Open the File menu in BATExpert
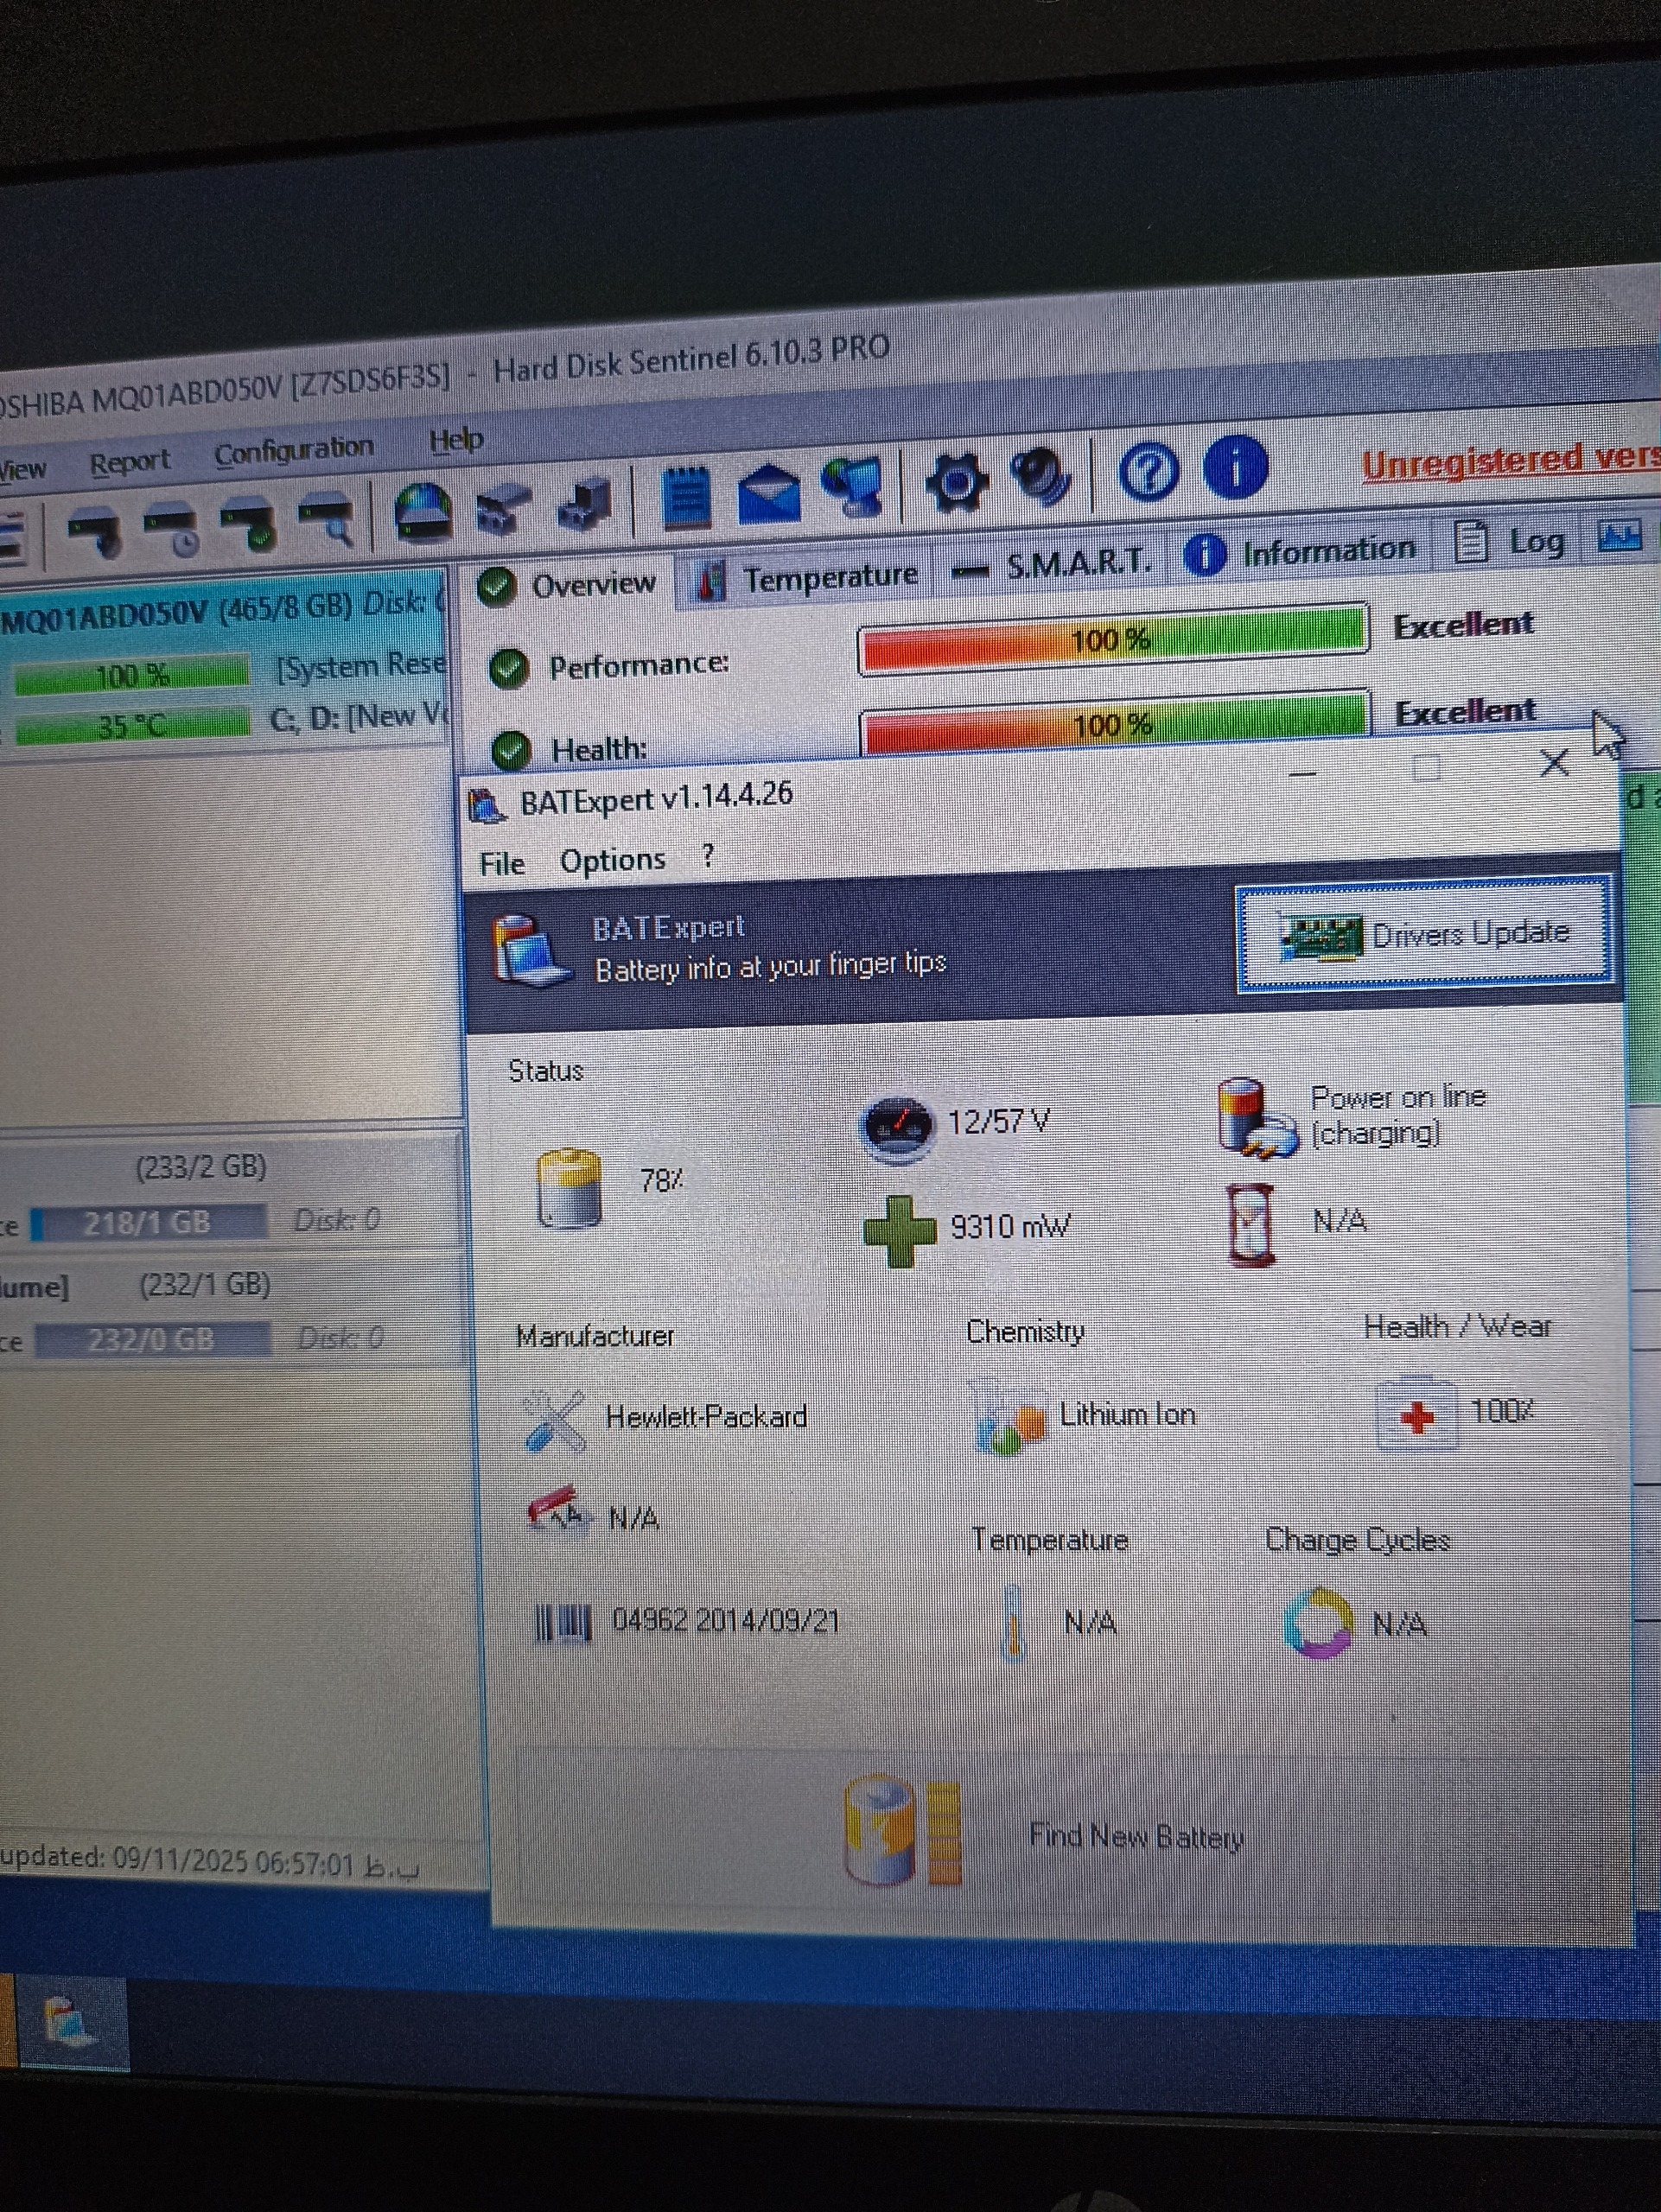This screenshot has width=1661, height=2212. coord(501,864)
